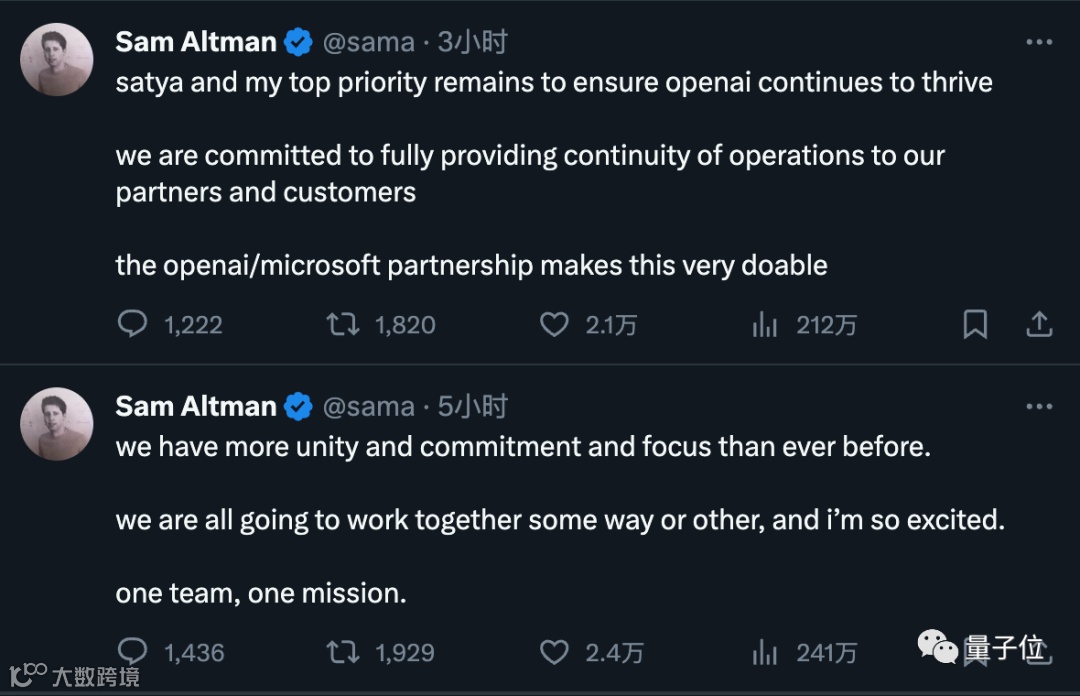Viewport: 1080px width, 696px height.
Task: Reply to the first tweet about satya
Action: click(x=133, y=324)
